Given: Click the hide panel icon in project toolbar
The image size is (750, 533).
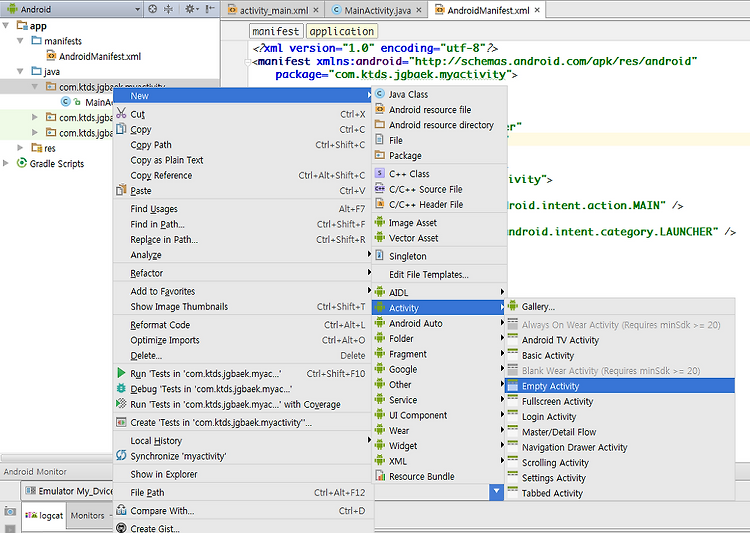Looking at the screenshot, I should pos(210,9).
